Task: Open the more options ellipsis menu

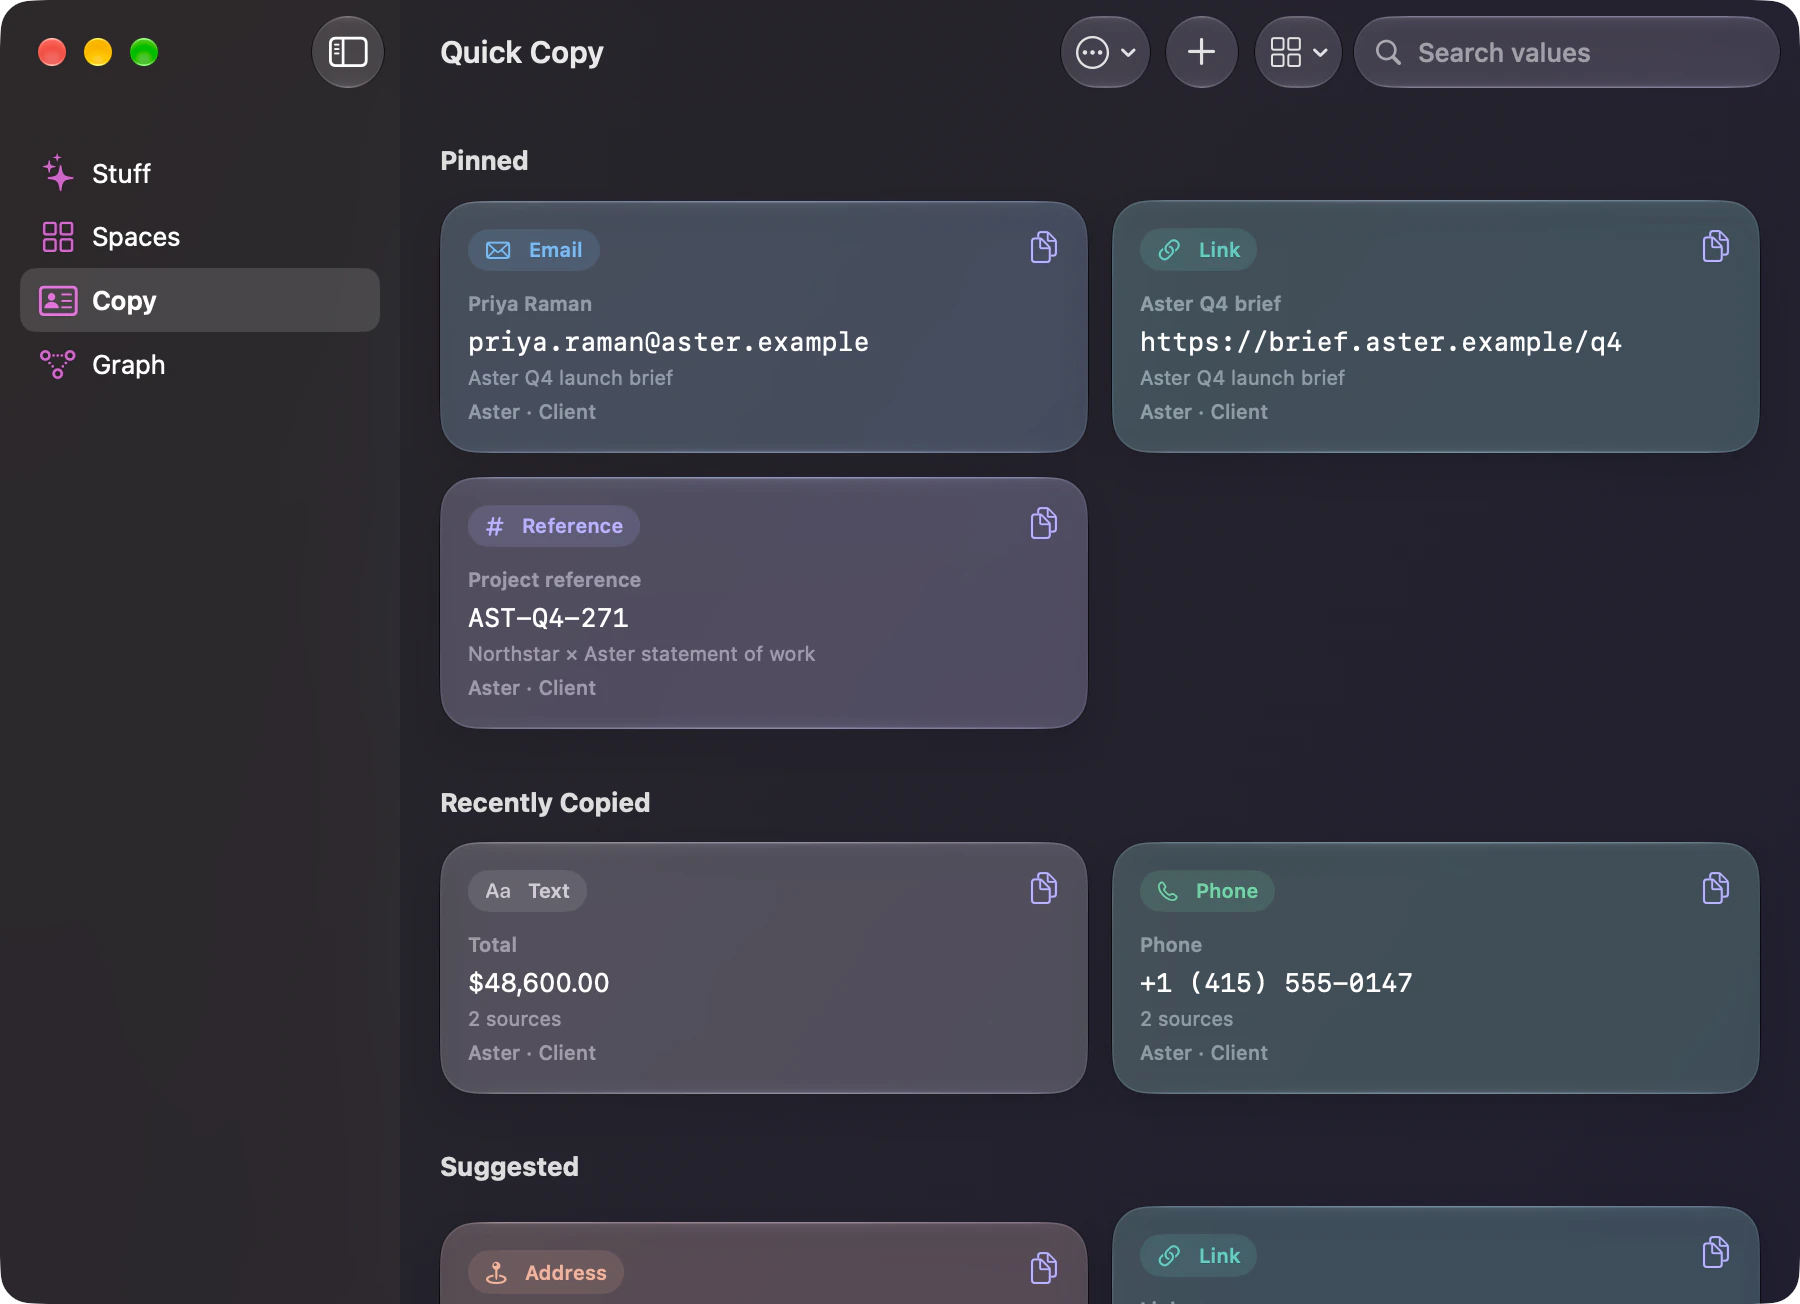Action: [x=1105, y=52]
